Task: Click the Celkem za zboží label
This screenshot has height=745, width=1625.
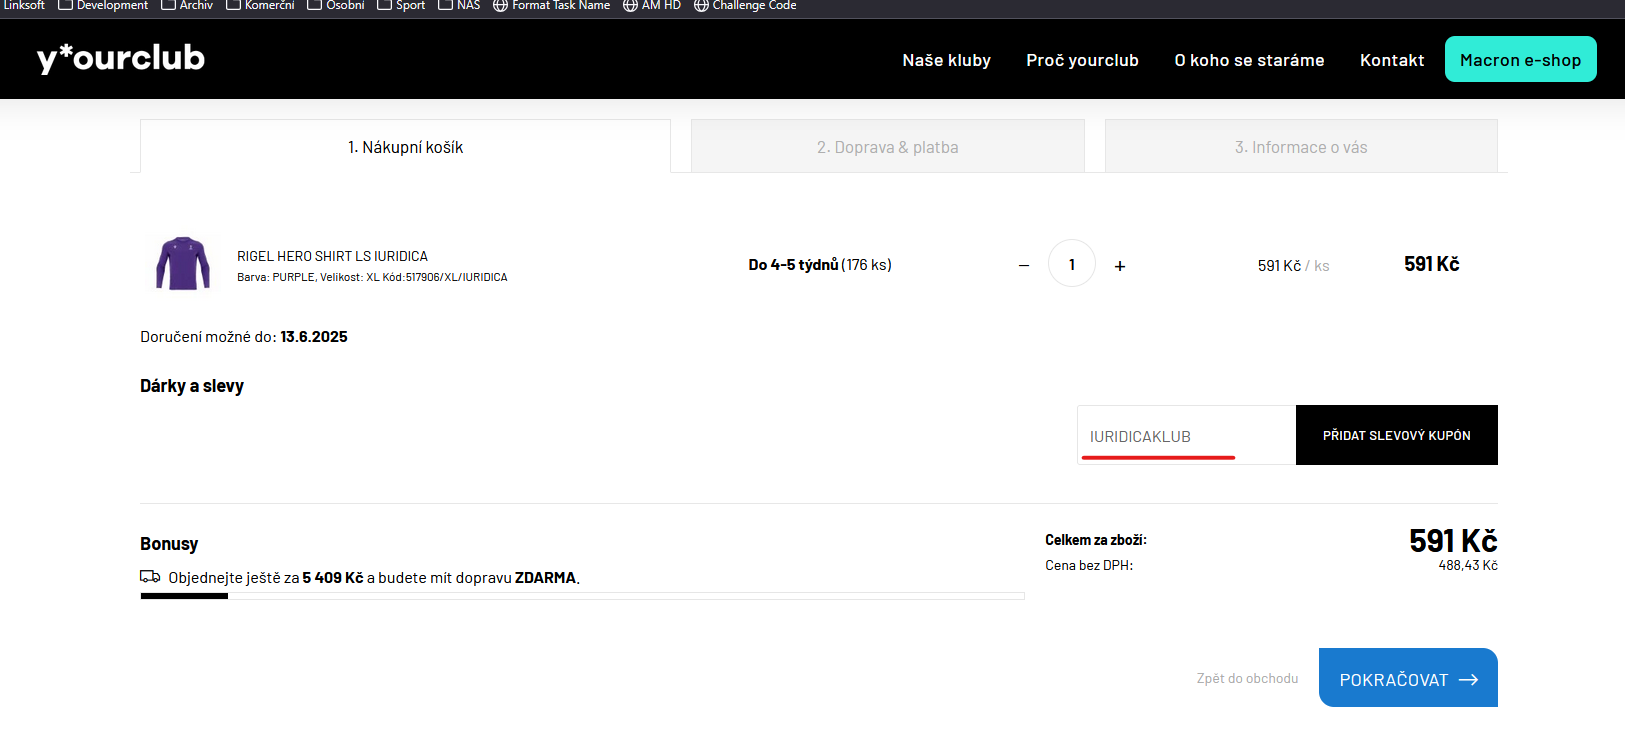Action: 1096,540
